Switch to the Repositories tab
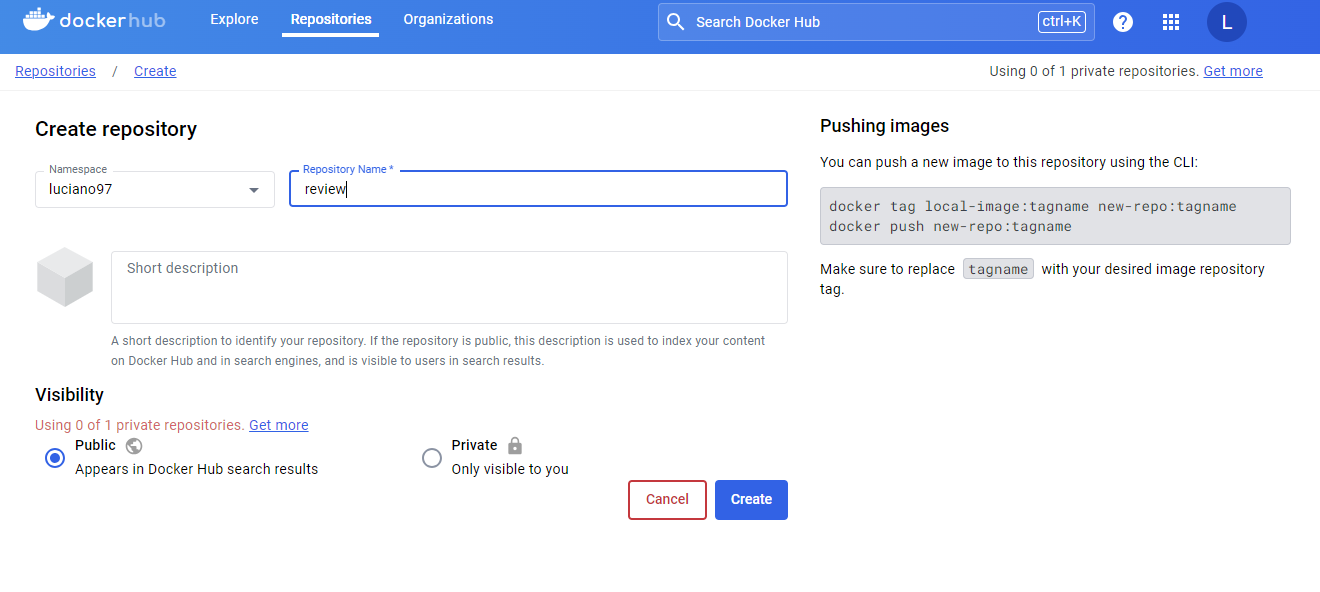This screenshot has width=1320, height=592. [331, 19]
